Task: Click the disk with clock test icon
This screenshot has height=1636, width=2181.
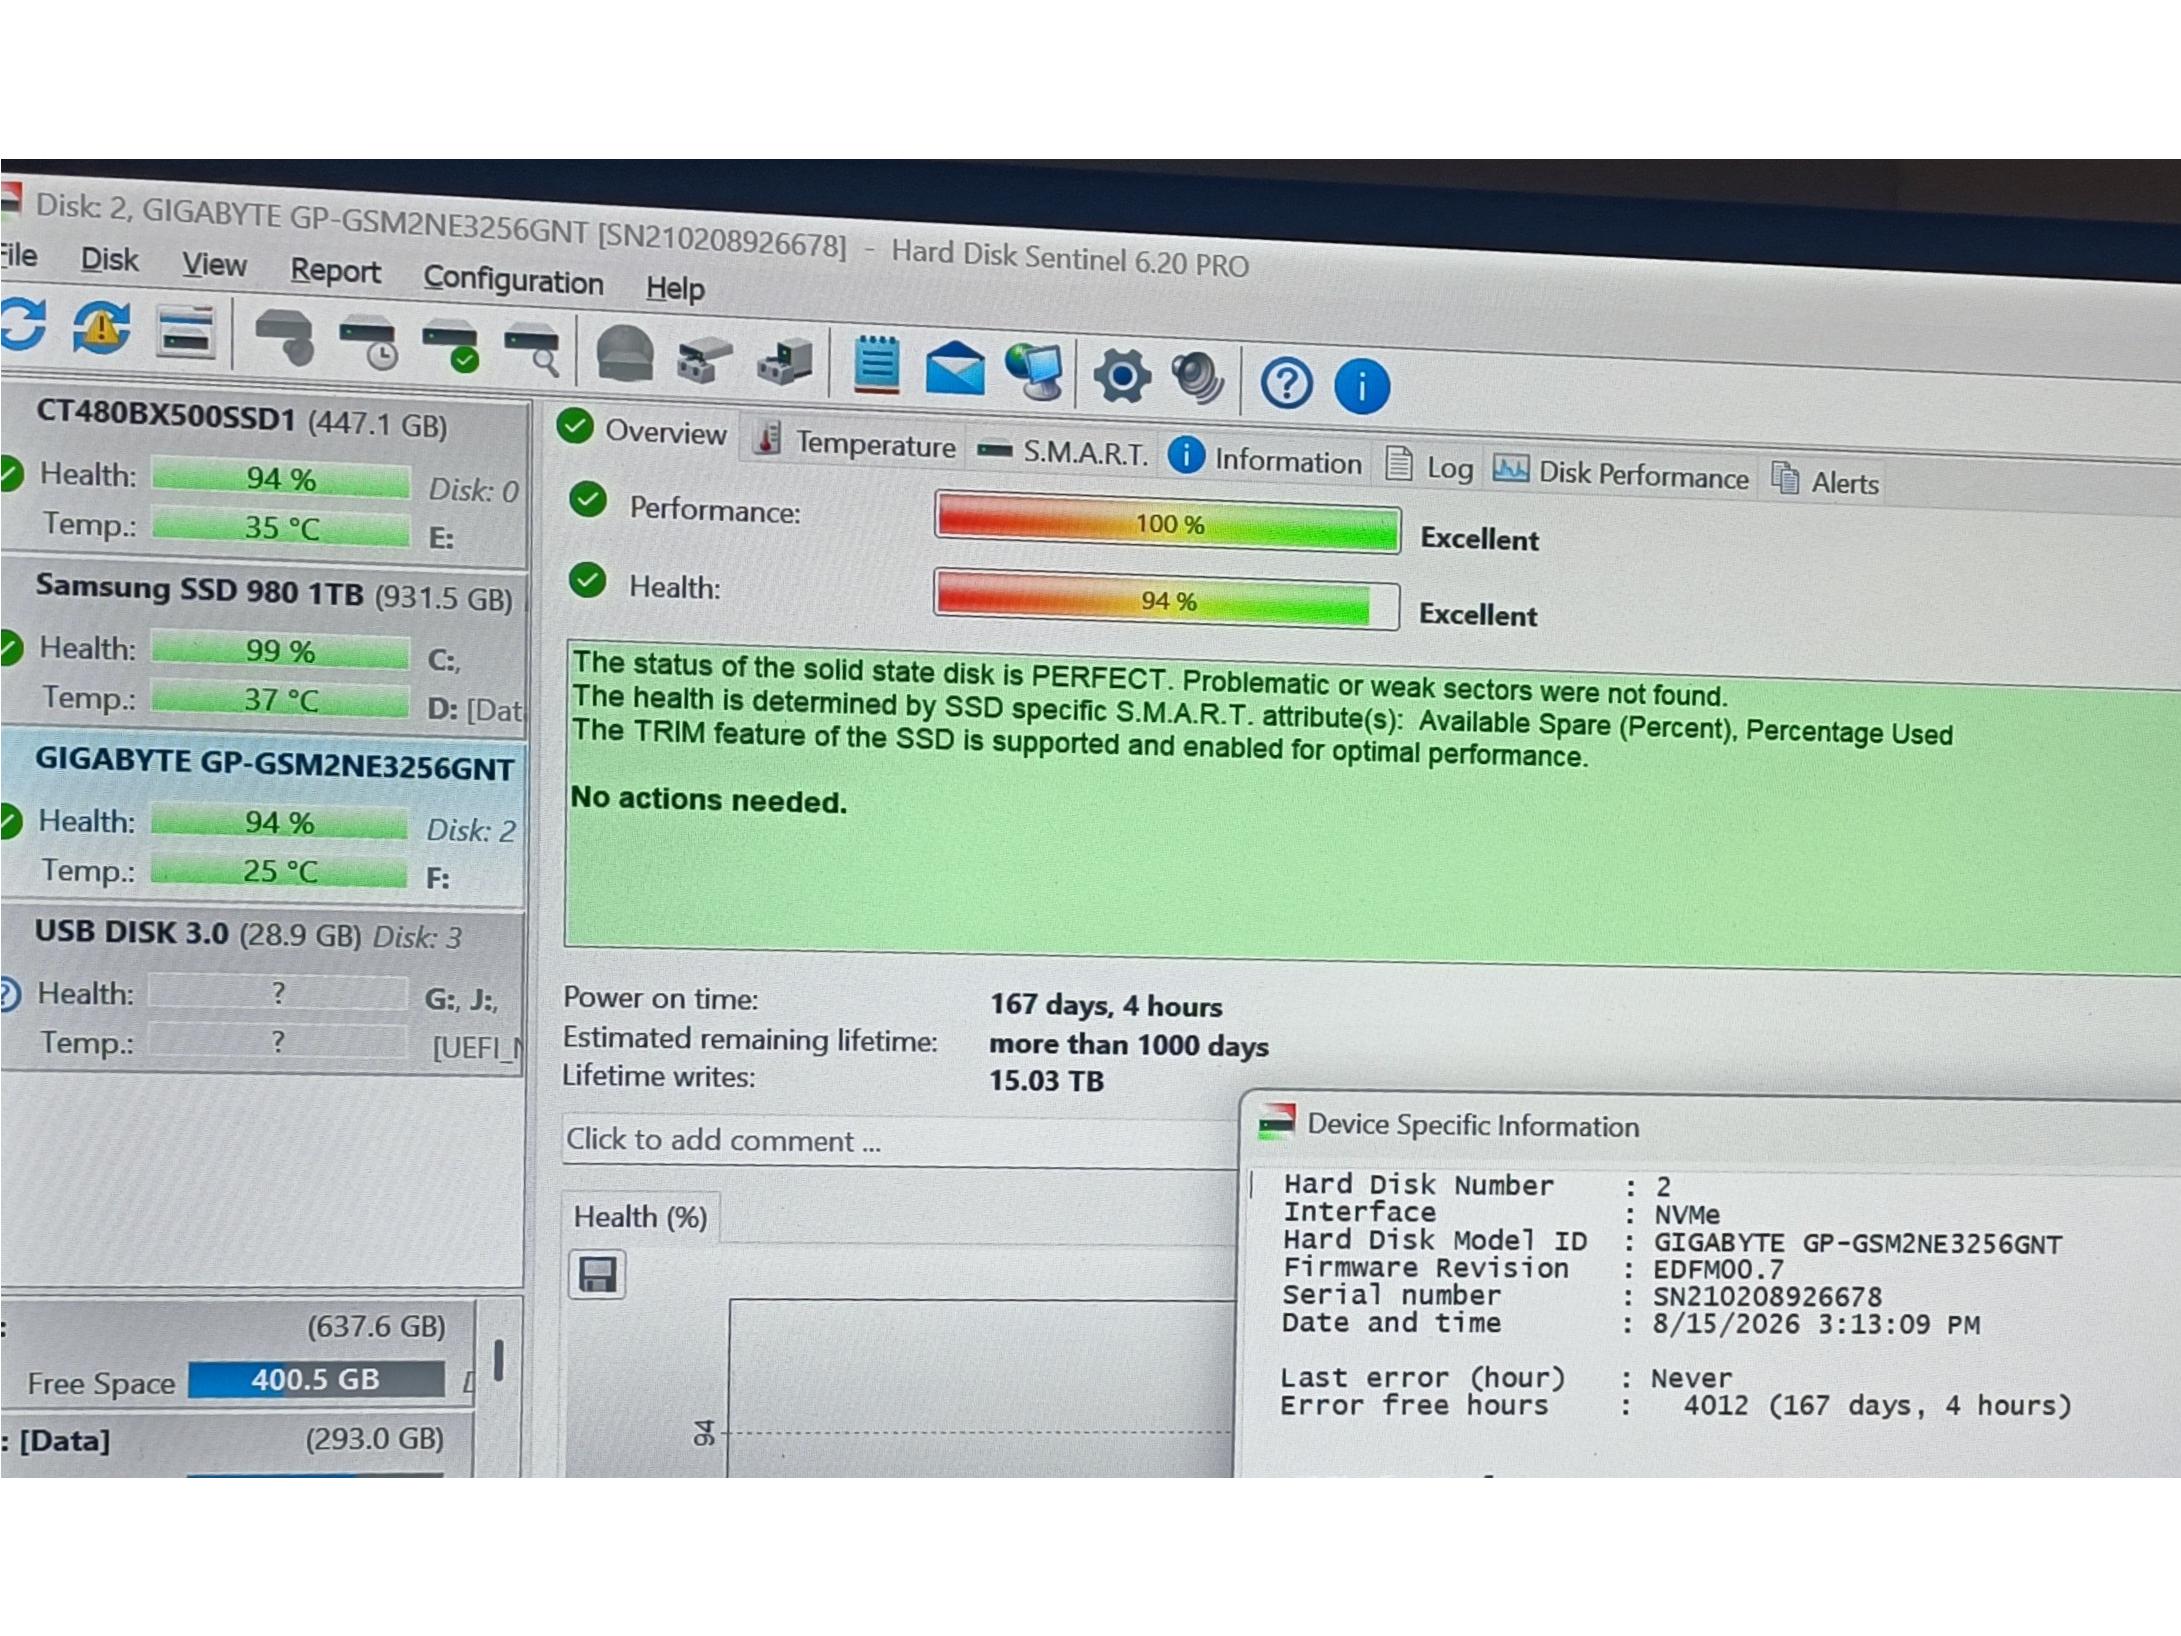Action: [x=368, y=342]
